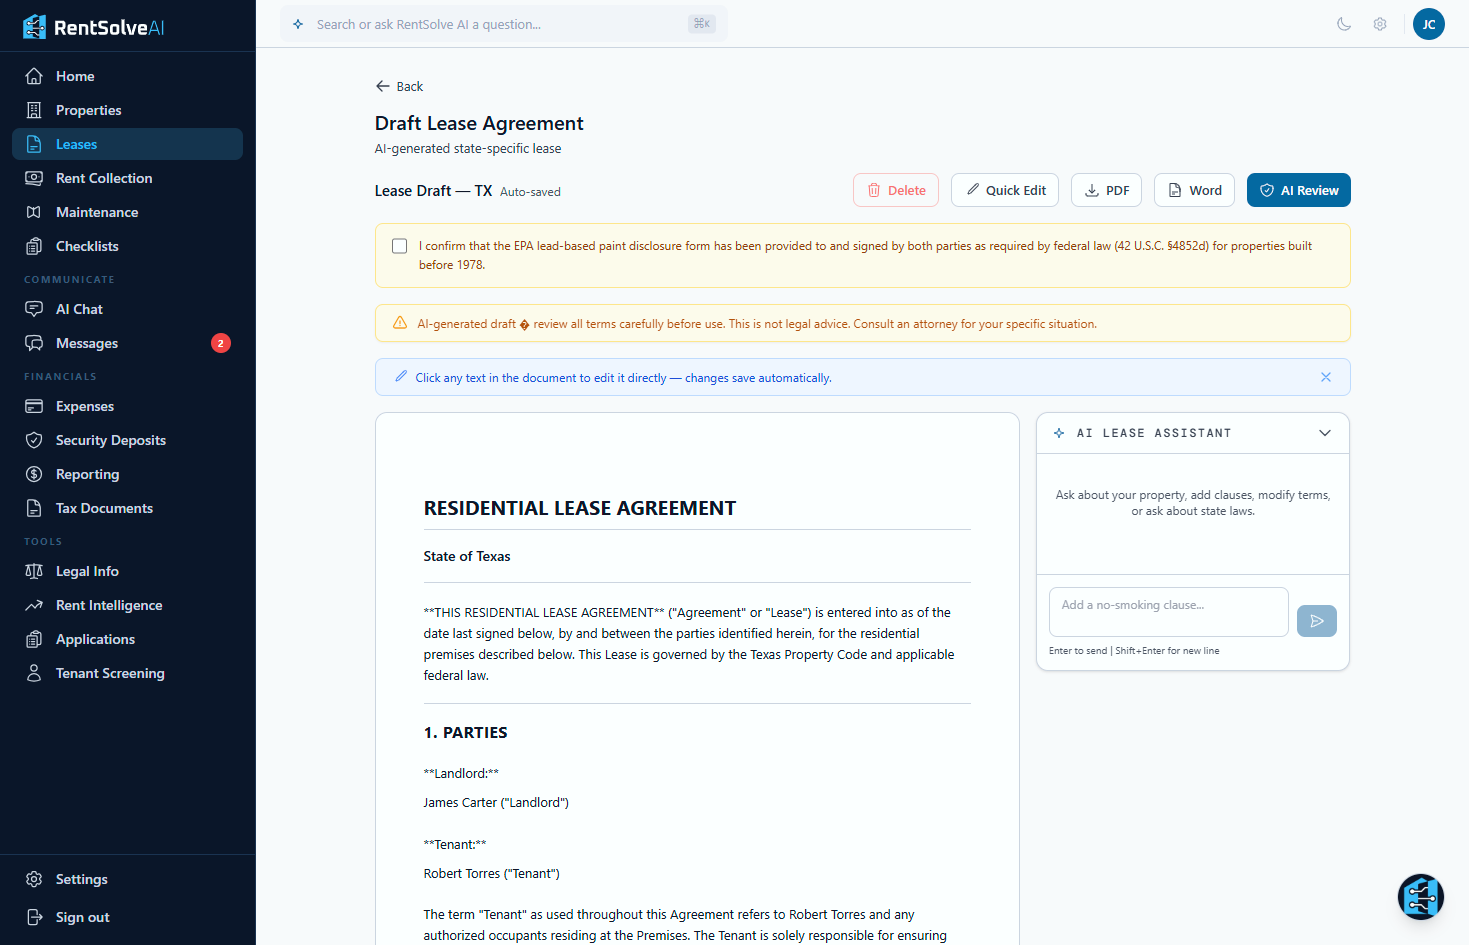The height and width of the screenshot is (945, 1469).
Task: Run AI Review on the lease
Action: (1299, 189)
